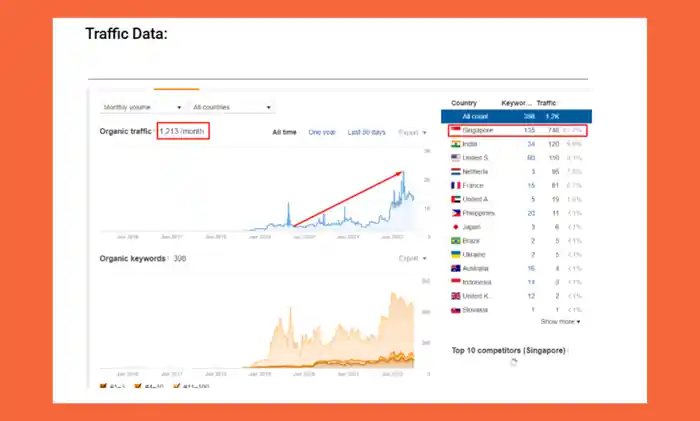Open Export menu for Organic traffic chart
The image size is (700, 421).
point(412,133)
